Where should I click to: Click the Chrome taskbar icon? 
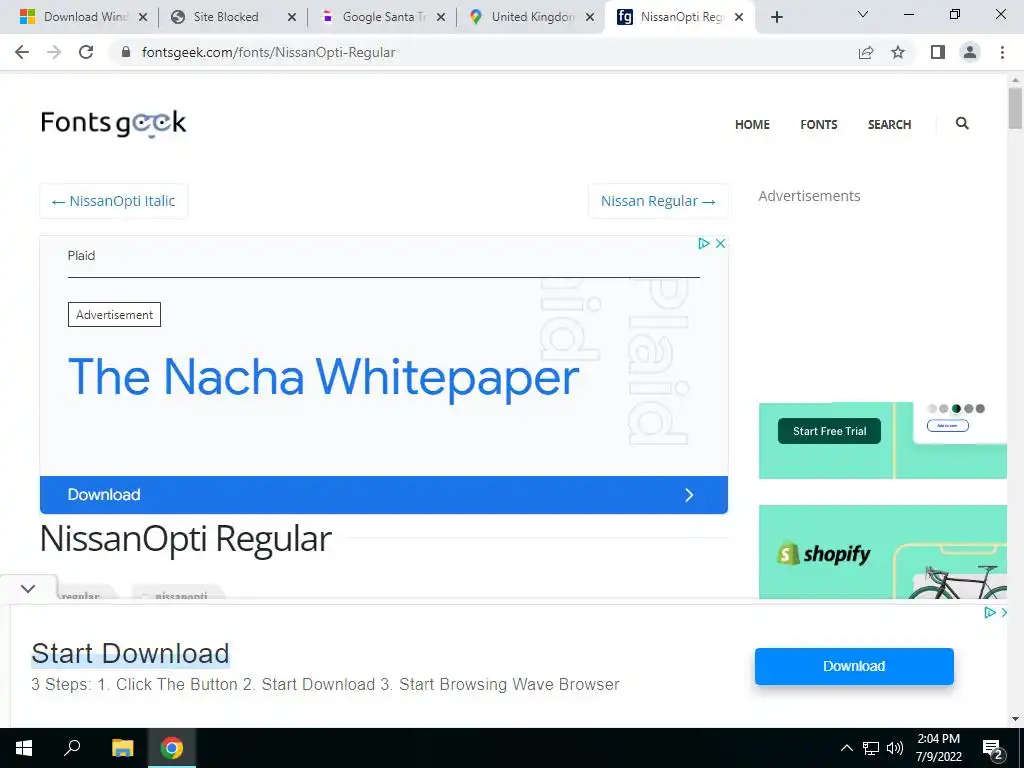[x=172, y=748]
